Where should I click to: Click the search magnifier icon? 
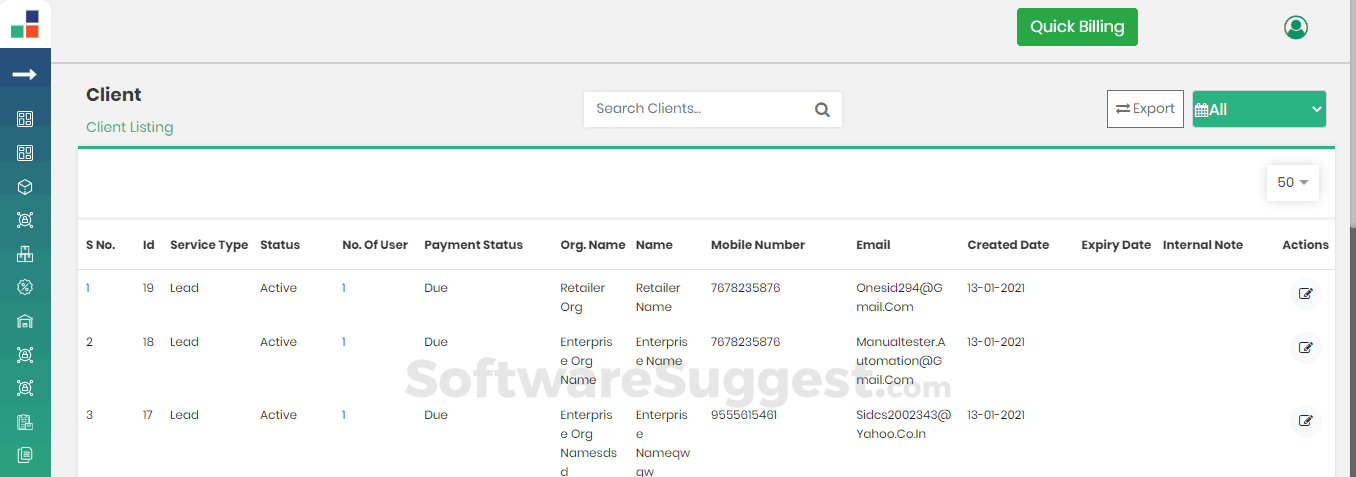point(822,110)
